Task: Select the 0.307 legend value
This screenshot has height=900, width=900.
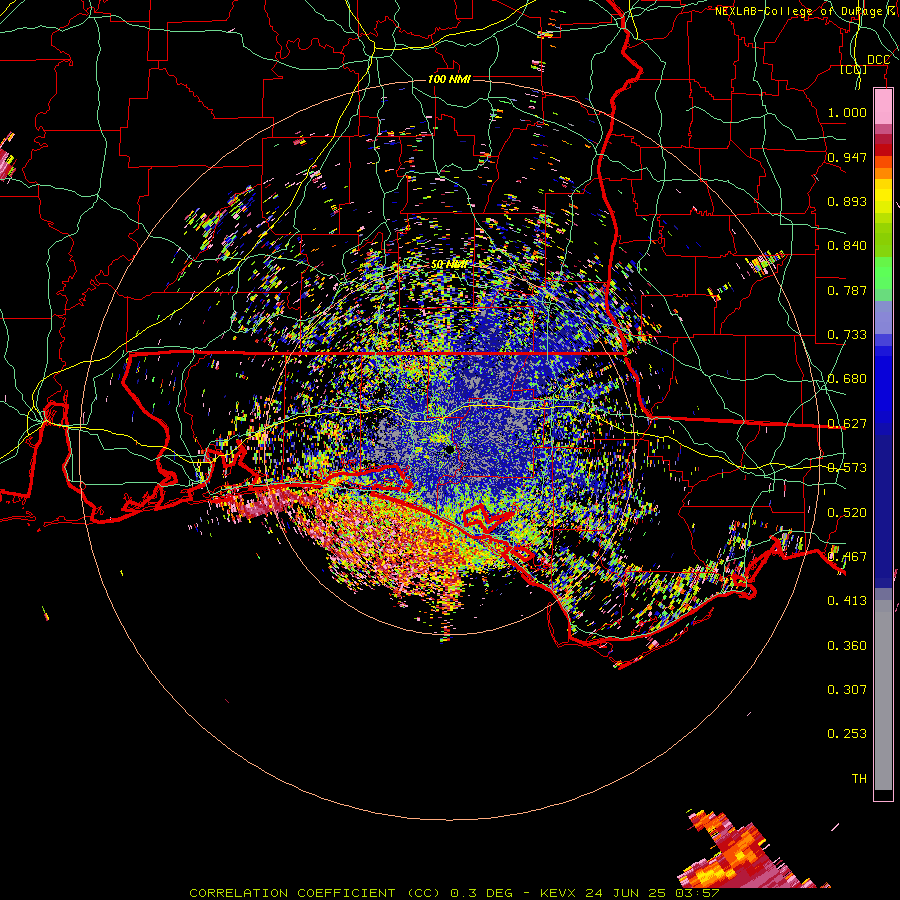Action: tap(847, 690)
